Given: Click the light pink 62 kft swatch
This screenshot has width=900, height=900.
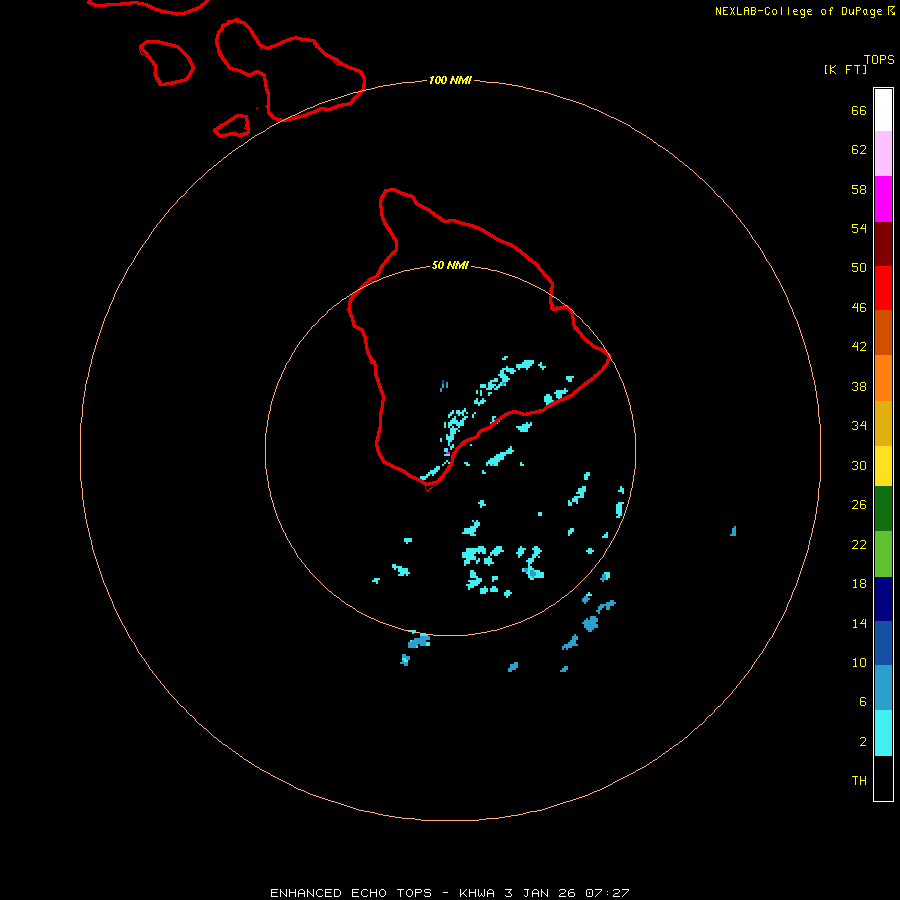Looking at the screenshot, I should (x=883, y=153).
